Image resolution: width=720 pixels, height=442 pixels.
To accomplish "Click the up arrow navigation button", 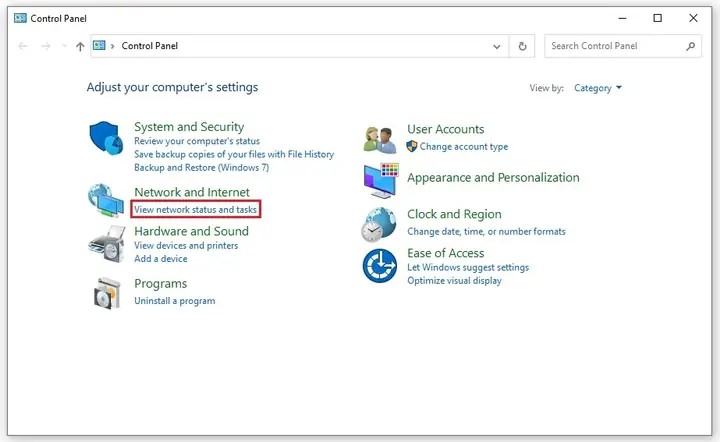I will point(80,46).
